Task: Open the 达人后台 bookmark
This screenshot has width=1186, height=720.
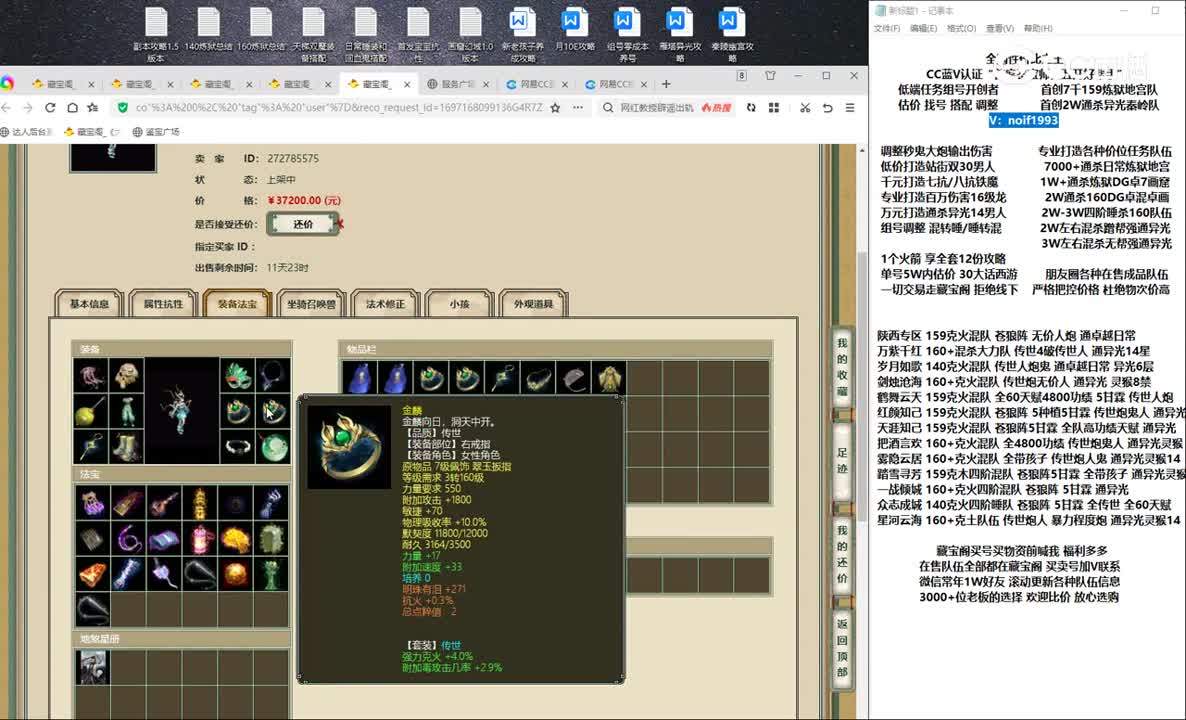Action: pos(26,132)
